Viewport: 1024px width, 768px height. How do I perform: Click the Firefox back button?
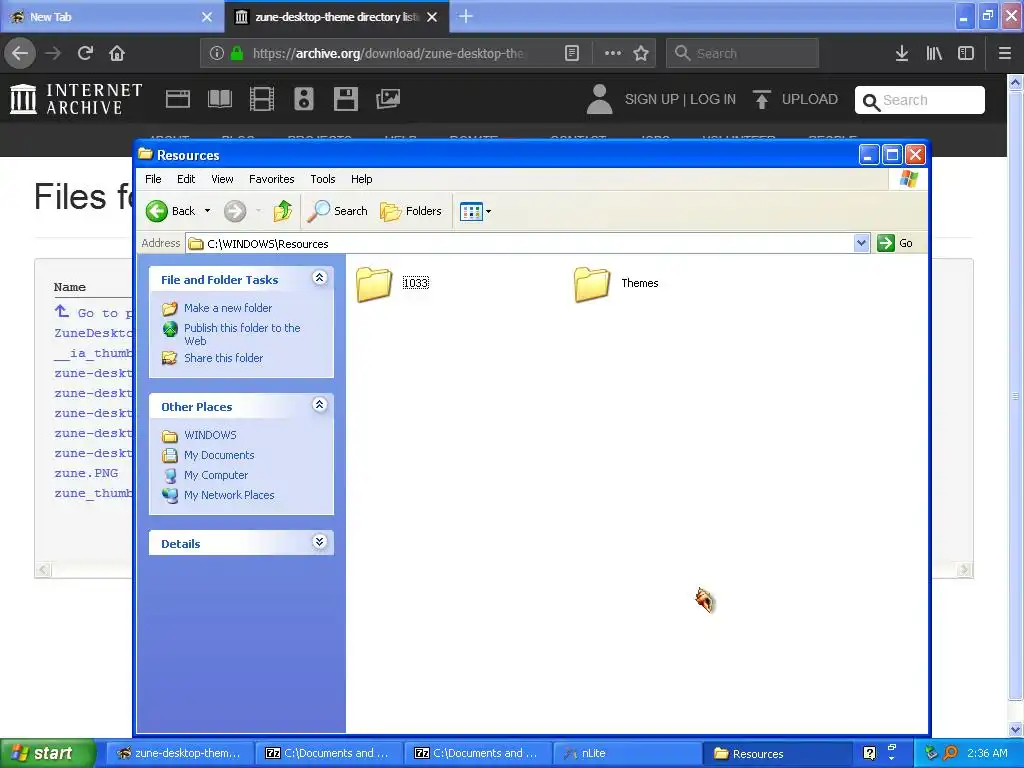20,53
